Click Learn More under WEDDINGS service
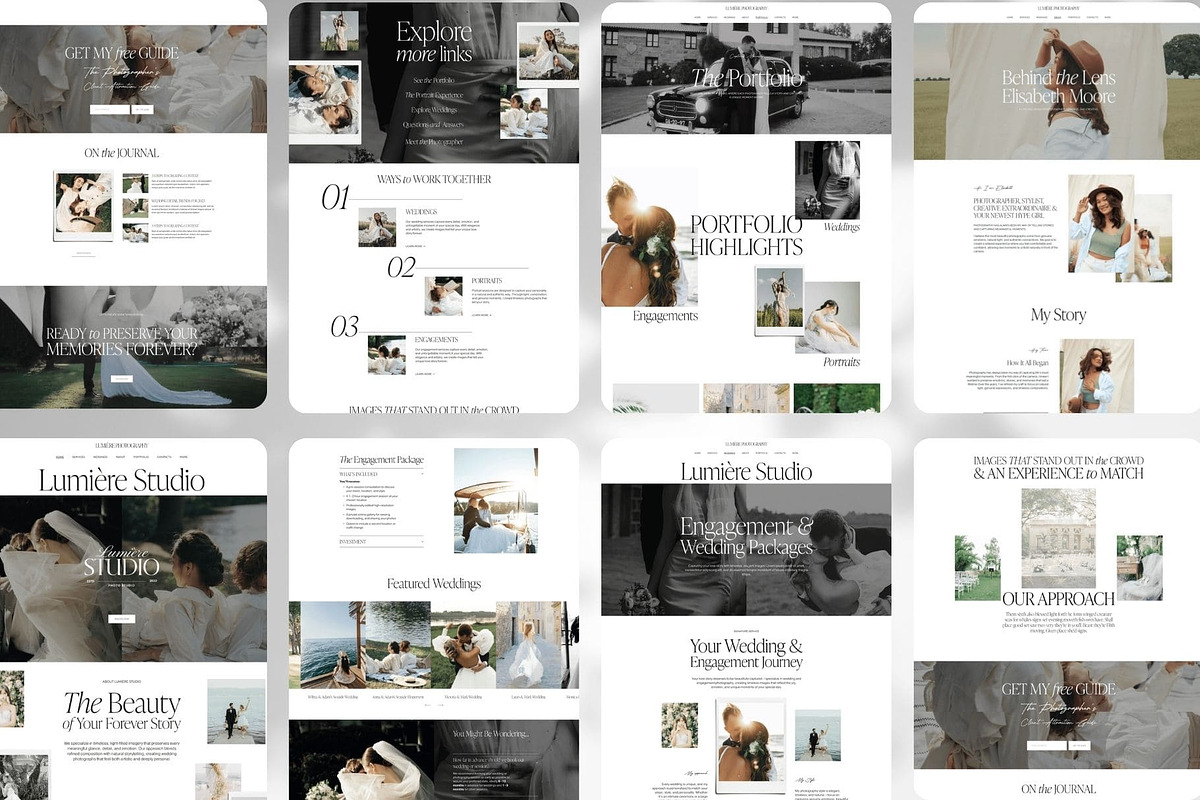Image resolution: width=1200 pixels, height=800 pixels. click(x=415, y=246)
